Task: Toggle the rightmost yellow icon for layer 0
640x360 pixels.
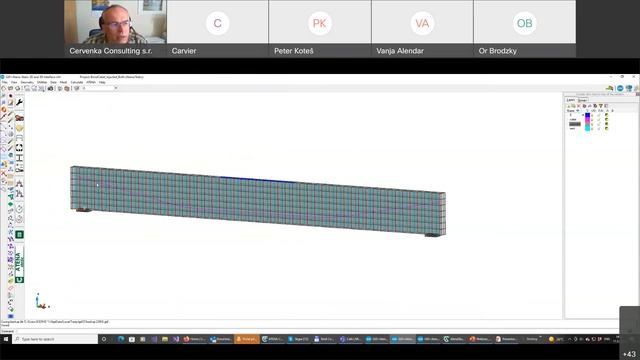Action: (607, 115)
